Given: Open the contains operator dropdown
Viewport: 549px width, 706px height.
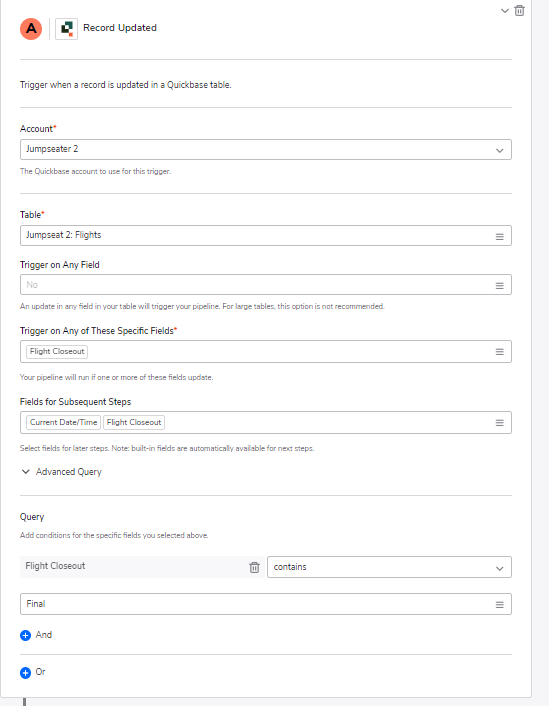Looking at the screenshot, I should [x=389, y=567].
